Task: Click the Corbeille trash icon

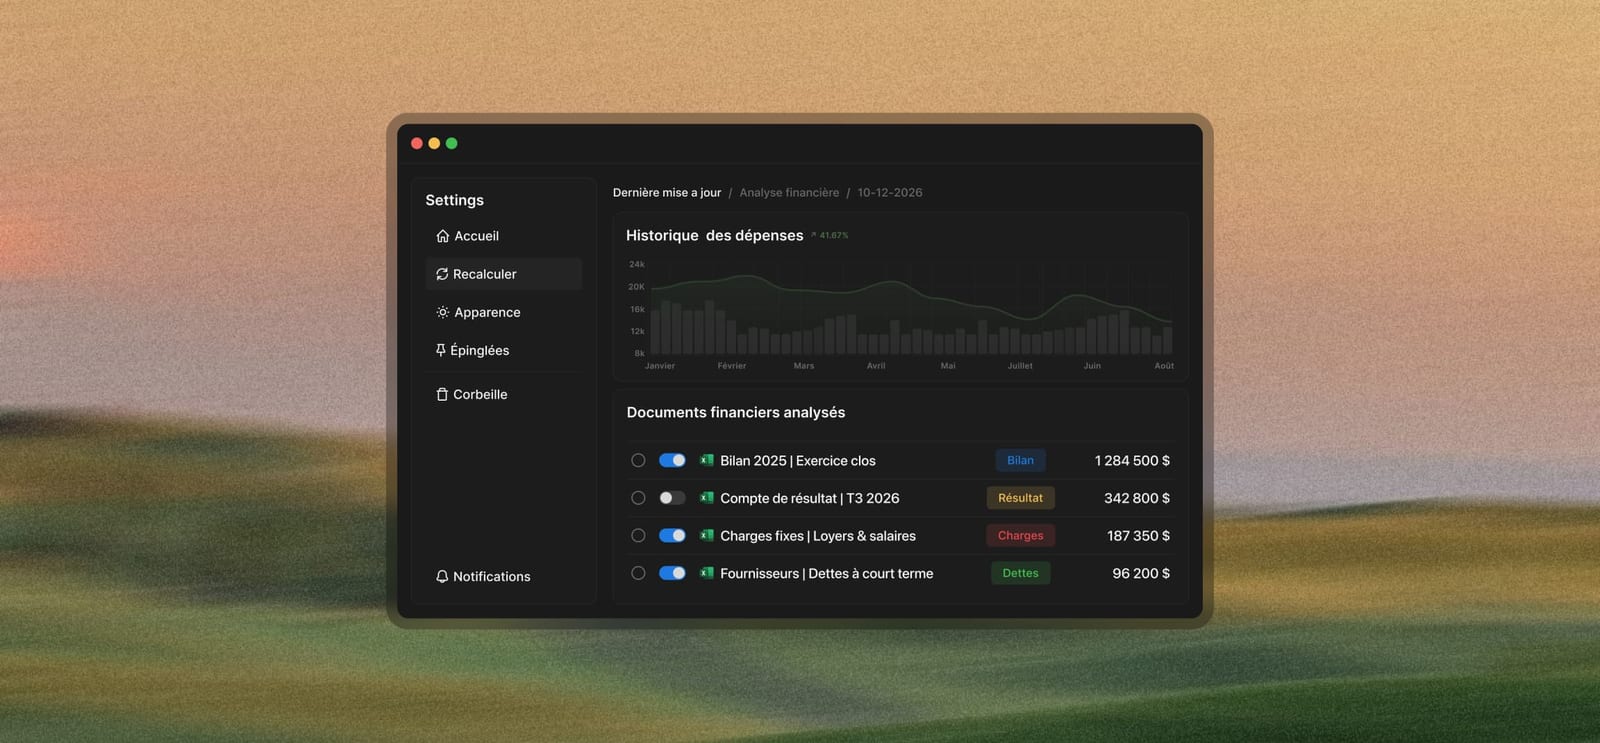Action: point(442,394)
